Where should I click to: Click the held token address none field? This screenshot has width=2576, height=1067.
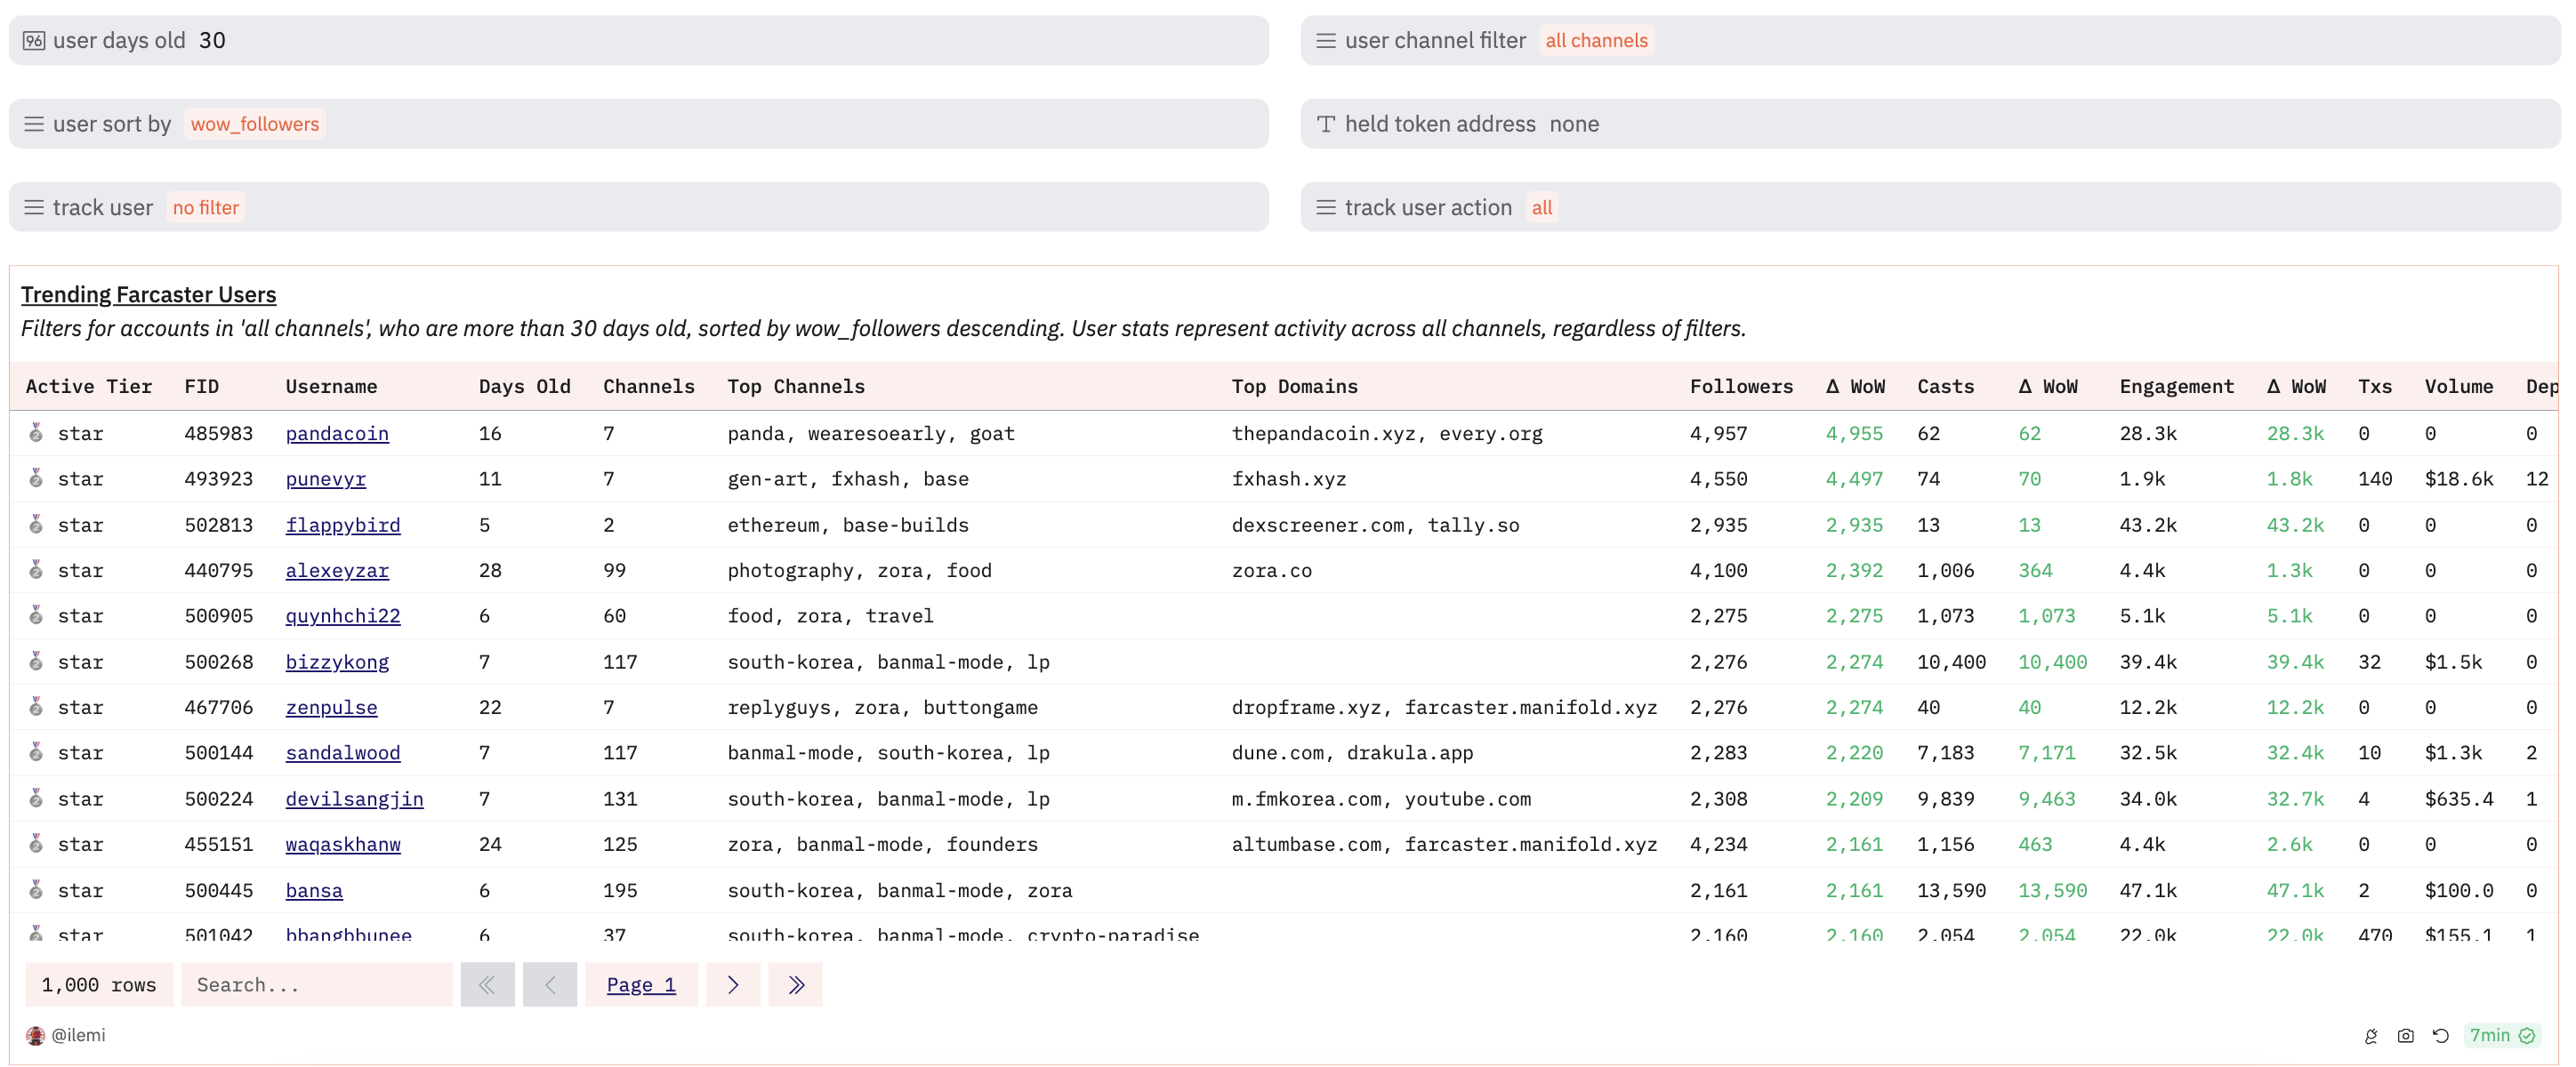point(1930,124)
